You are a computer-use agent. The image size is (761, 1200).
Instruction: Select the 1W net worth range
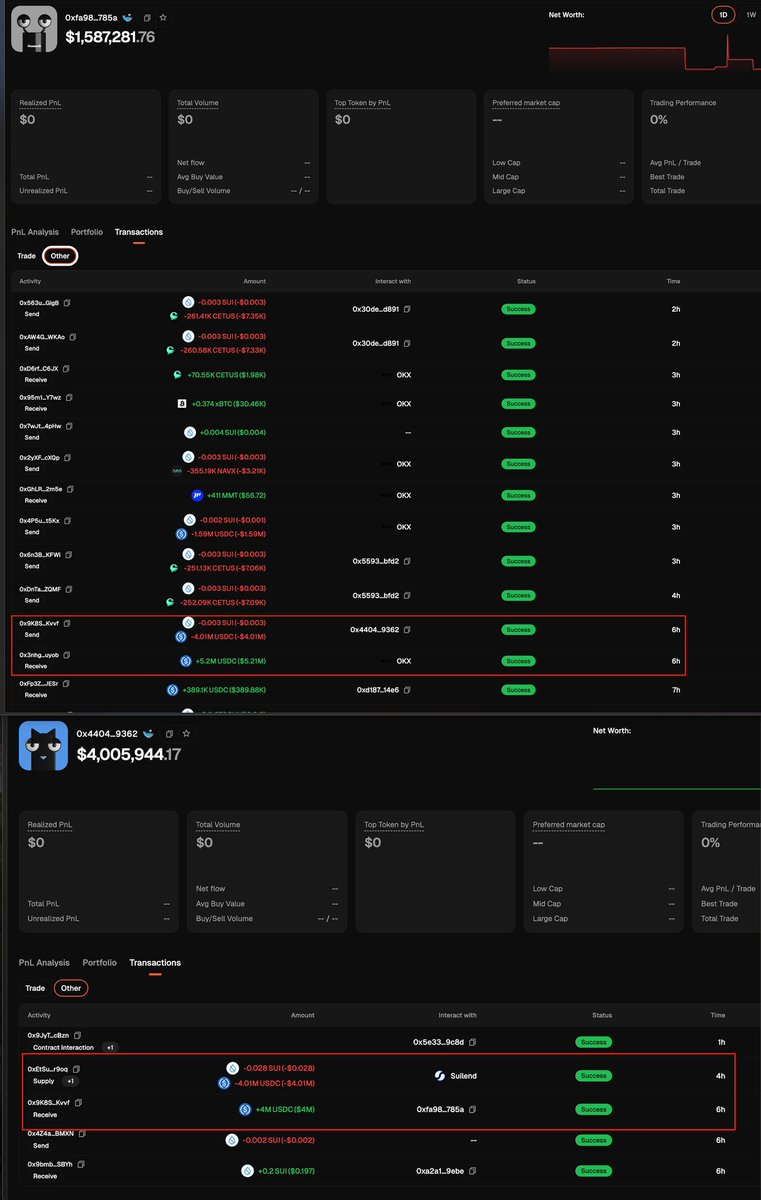[x=751, y=15]
